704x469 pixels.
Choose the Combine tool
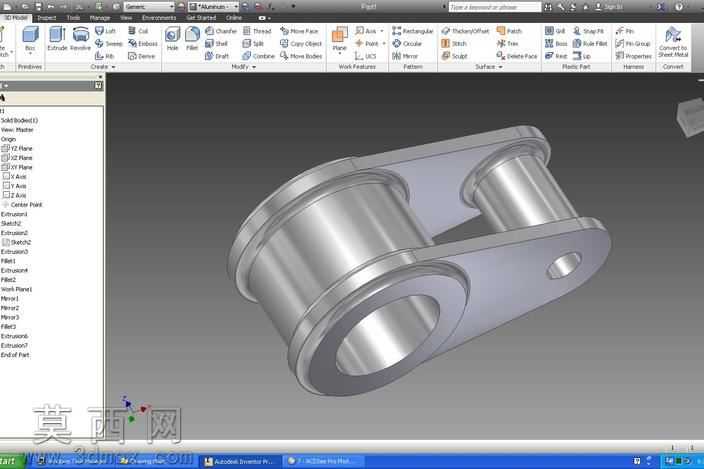tap(258, 56)
